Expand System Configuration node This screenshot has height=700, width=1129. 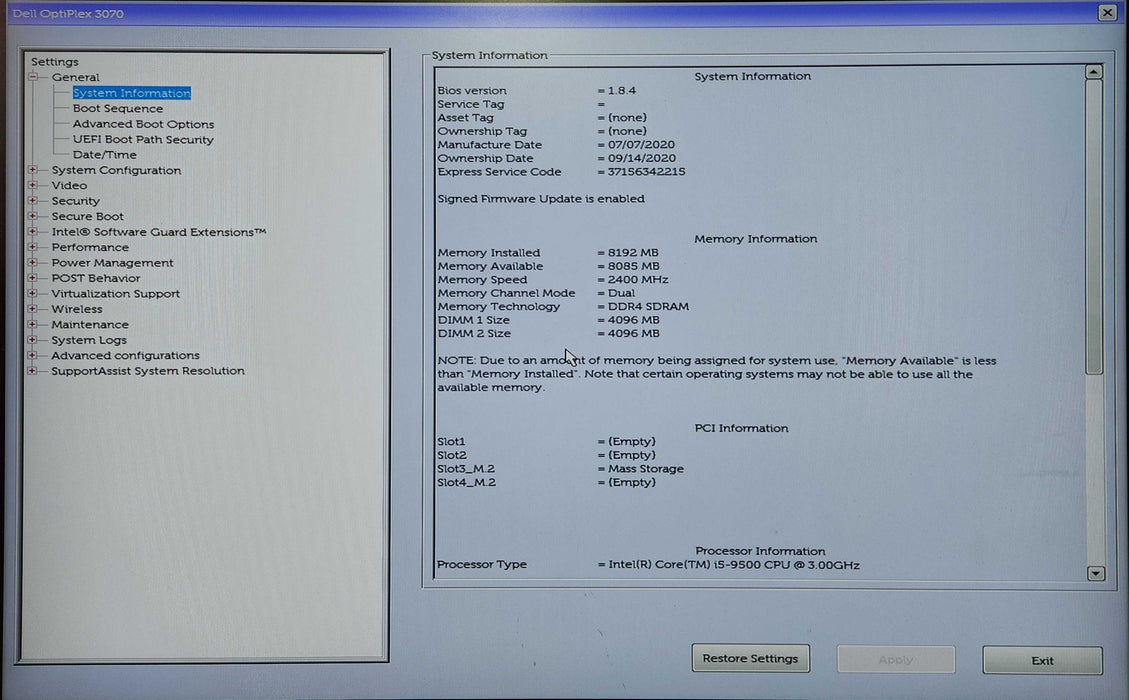(32, 170)
